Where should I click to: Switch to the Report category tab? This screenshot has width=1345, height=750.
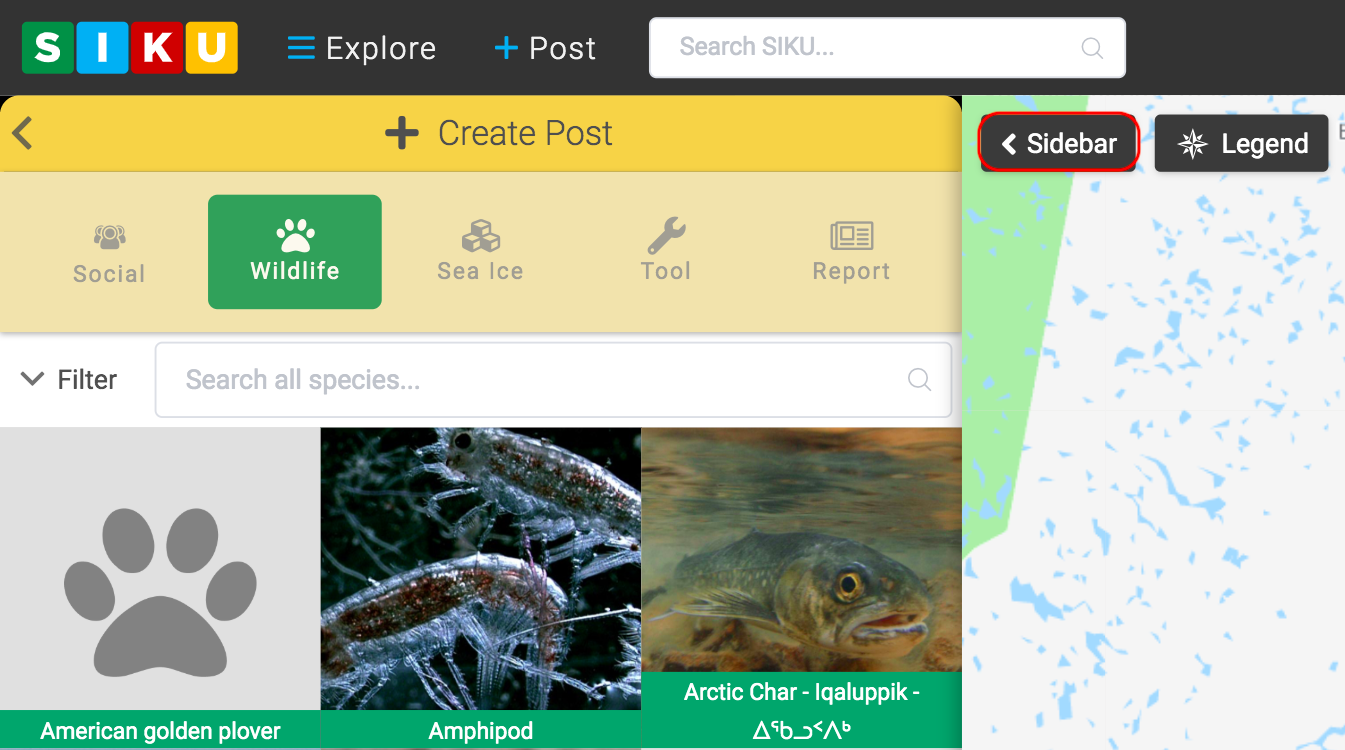[850, 252]
